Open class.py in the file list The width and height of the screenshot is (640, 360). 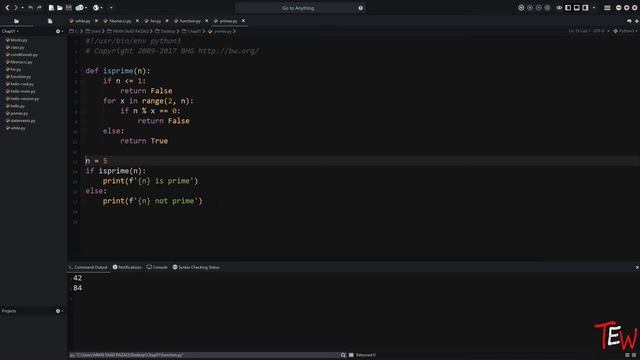tap(17, 47)
